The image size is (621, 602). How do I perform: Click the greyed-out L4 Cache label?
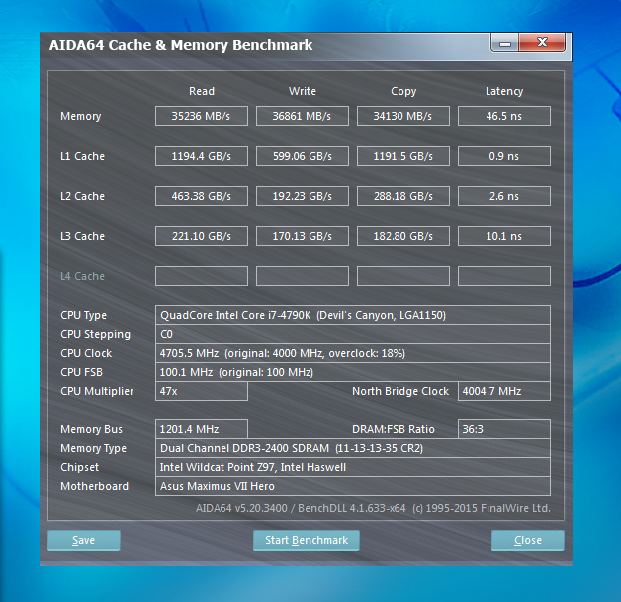pos(82,276)
